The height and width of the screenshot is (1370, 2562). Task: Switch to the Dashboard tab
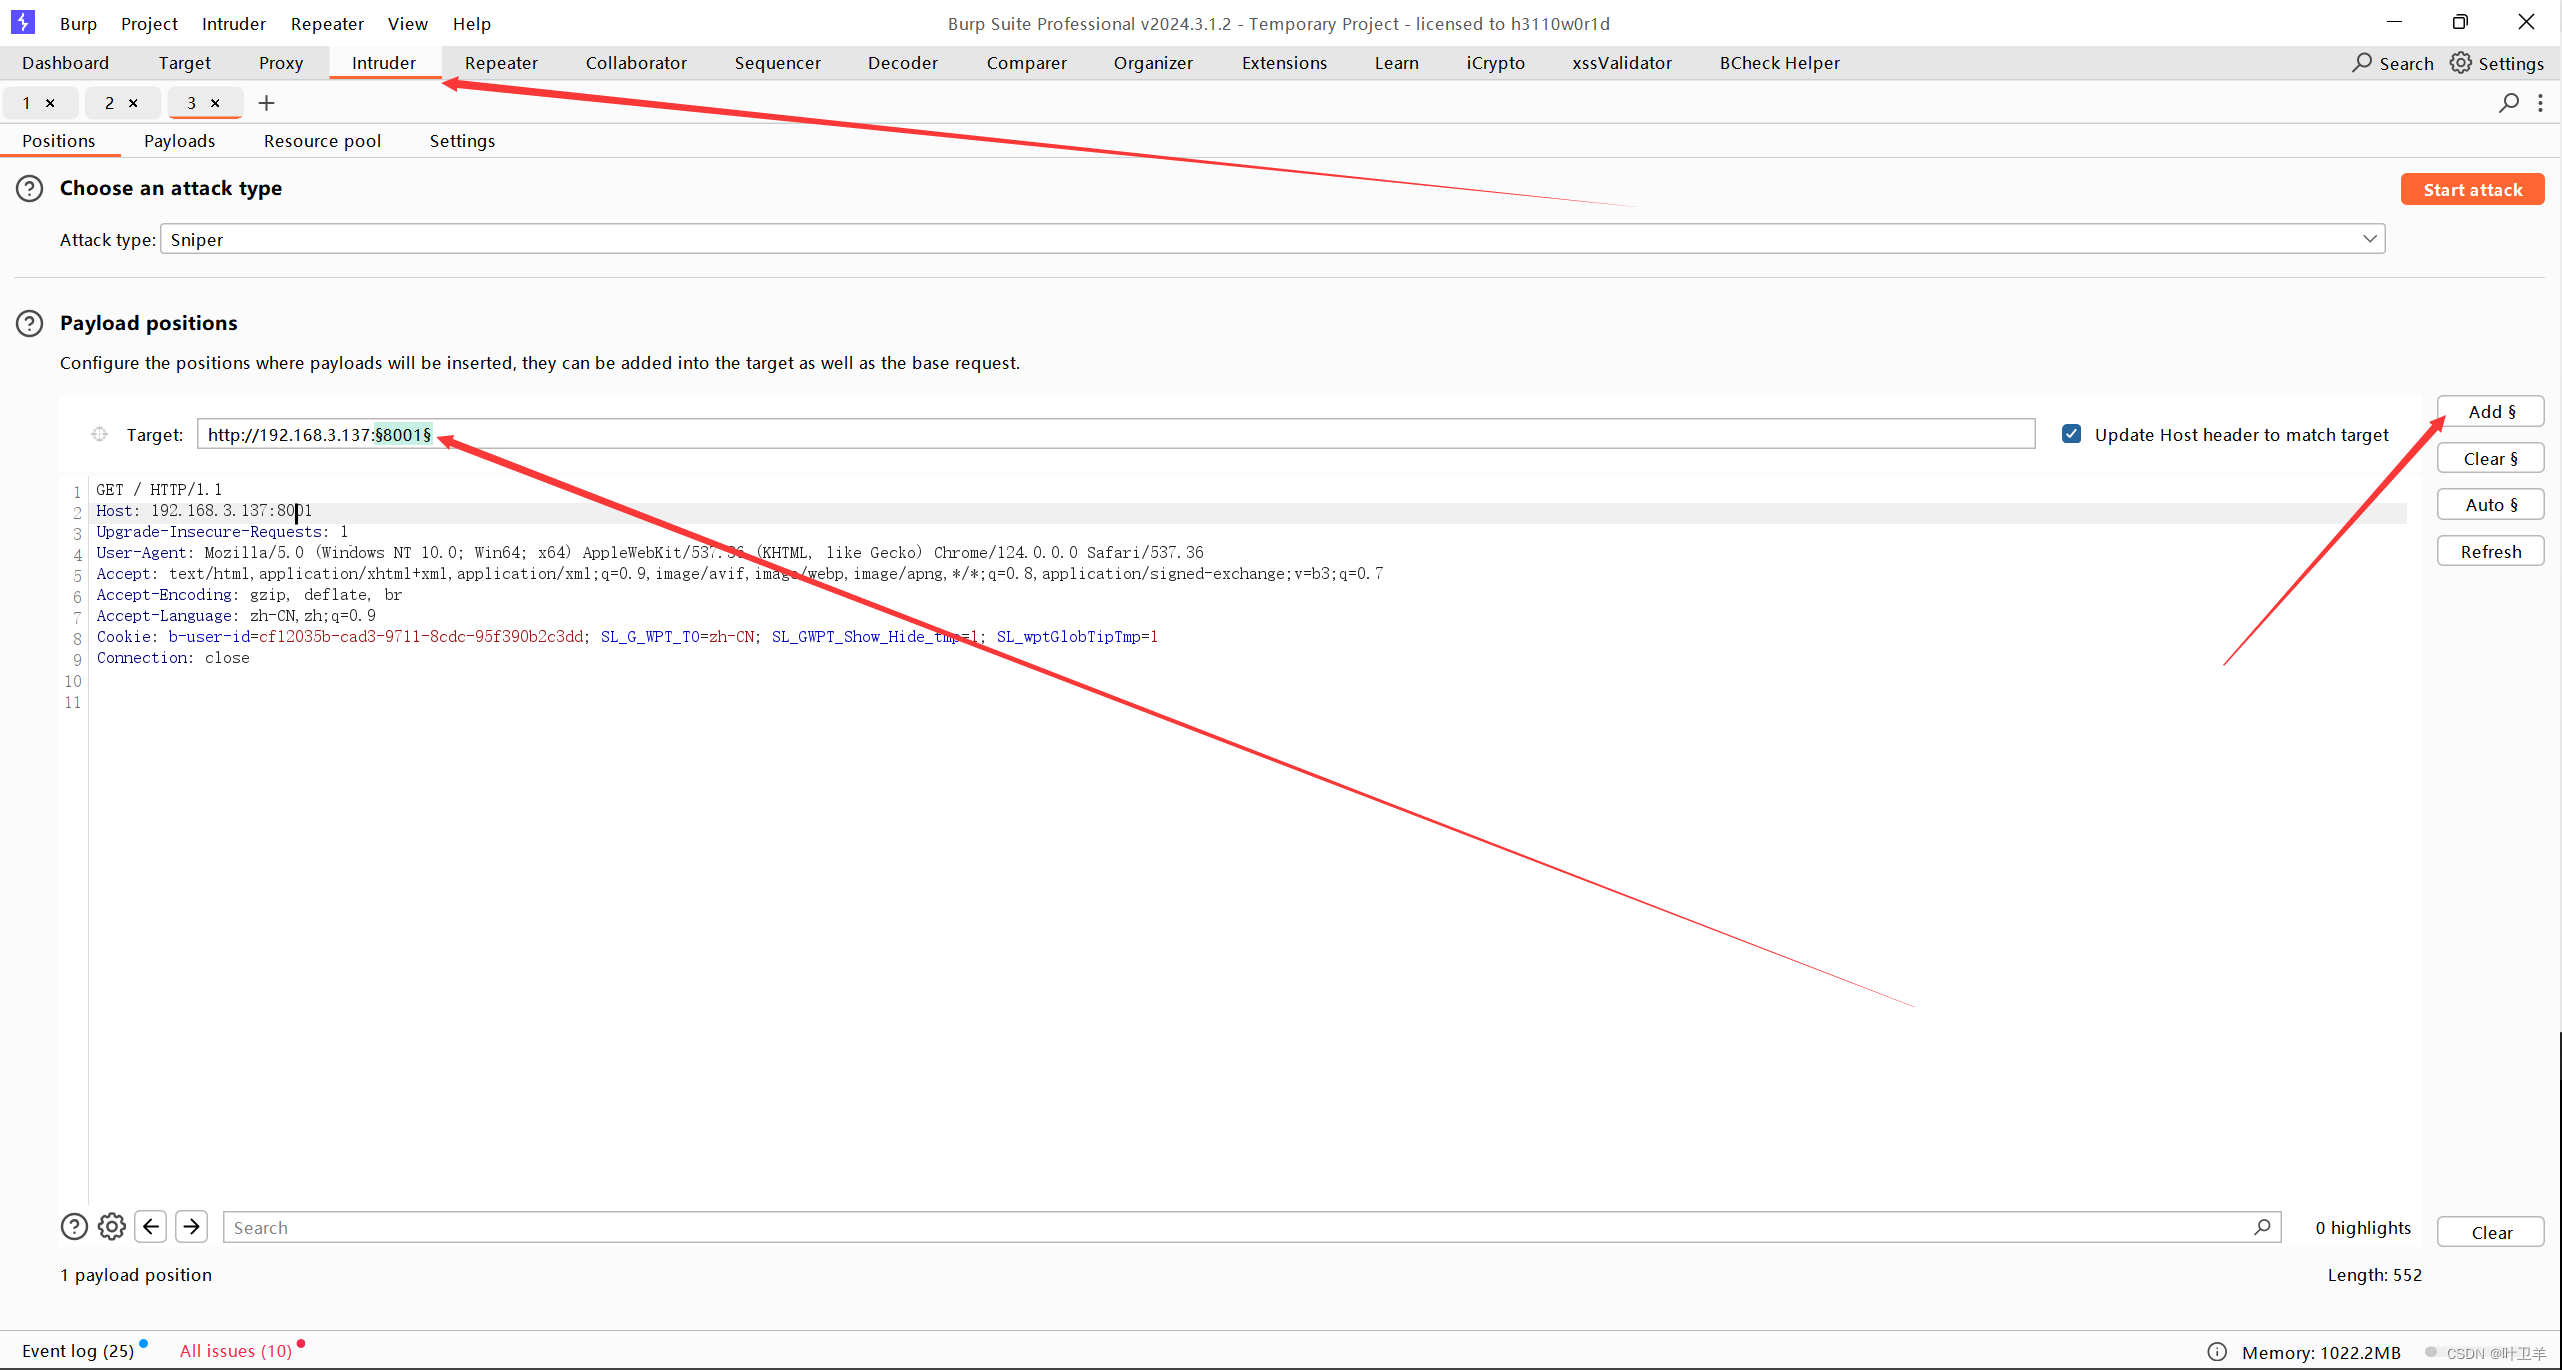(65, 63)
